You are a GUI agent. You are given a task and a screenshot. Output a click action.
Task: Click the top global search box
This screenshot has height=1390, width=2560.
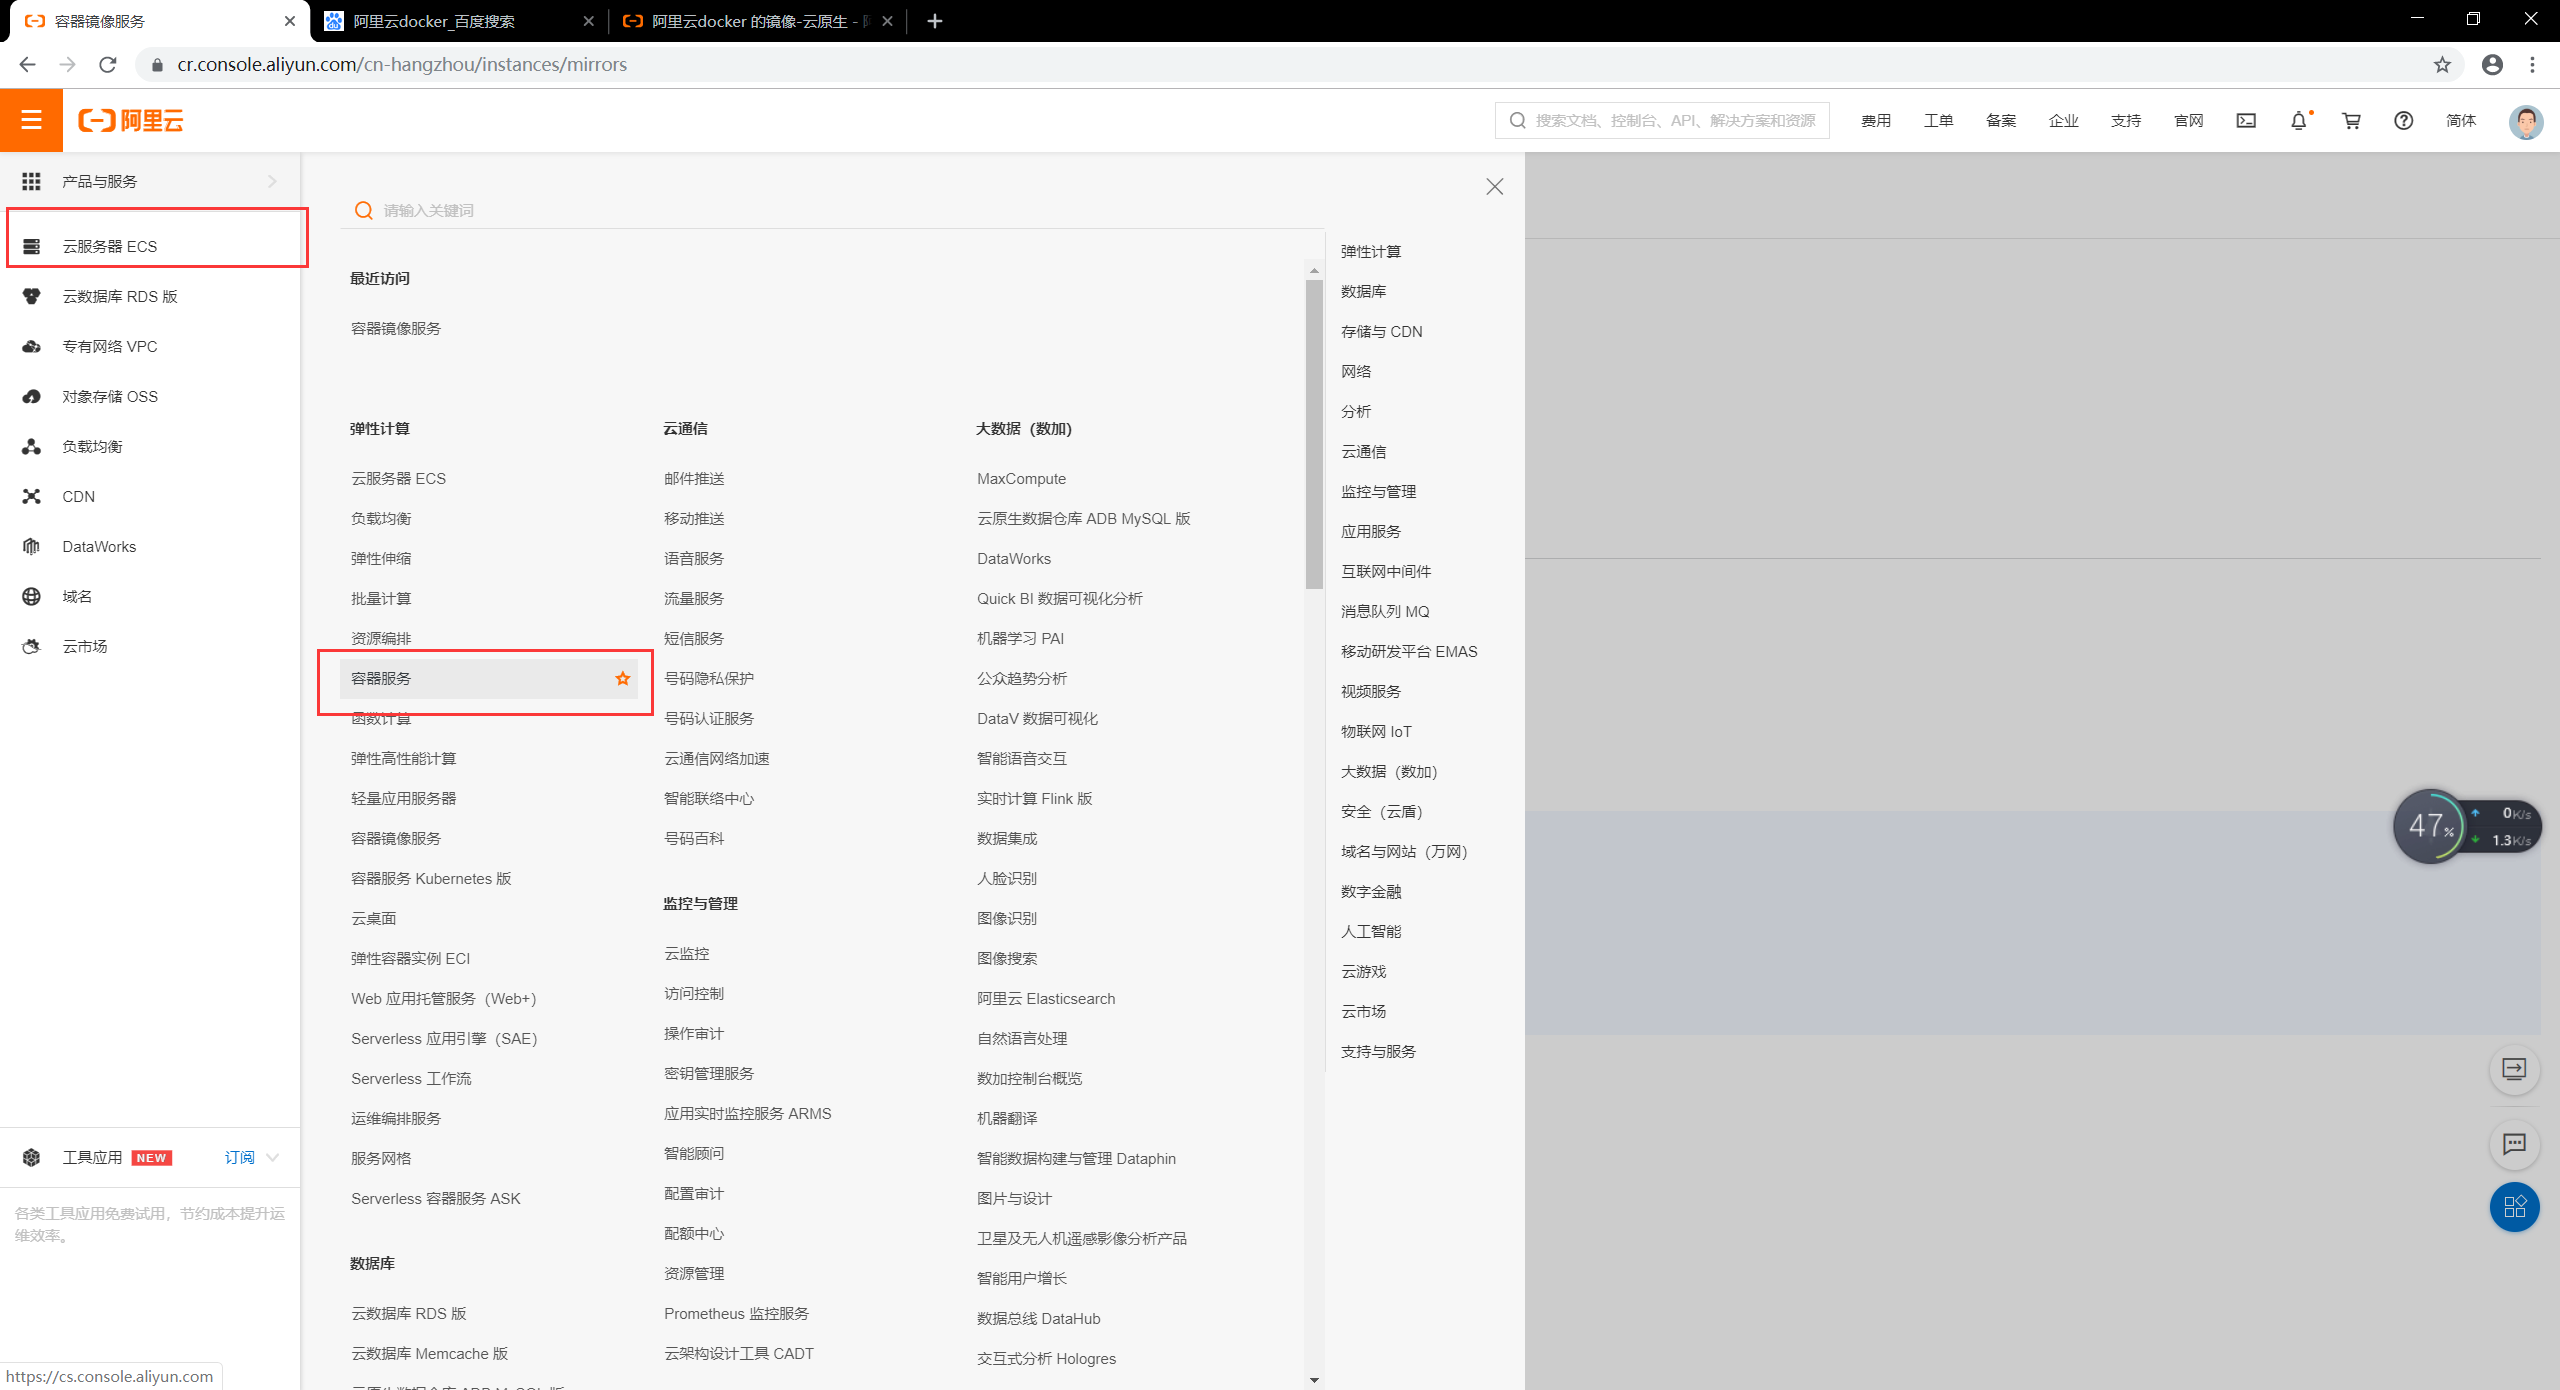(x=1662, y=121)
